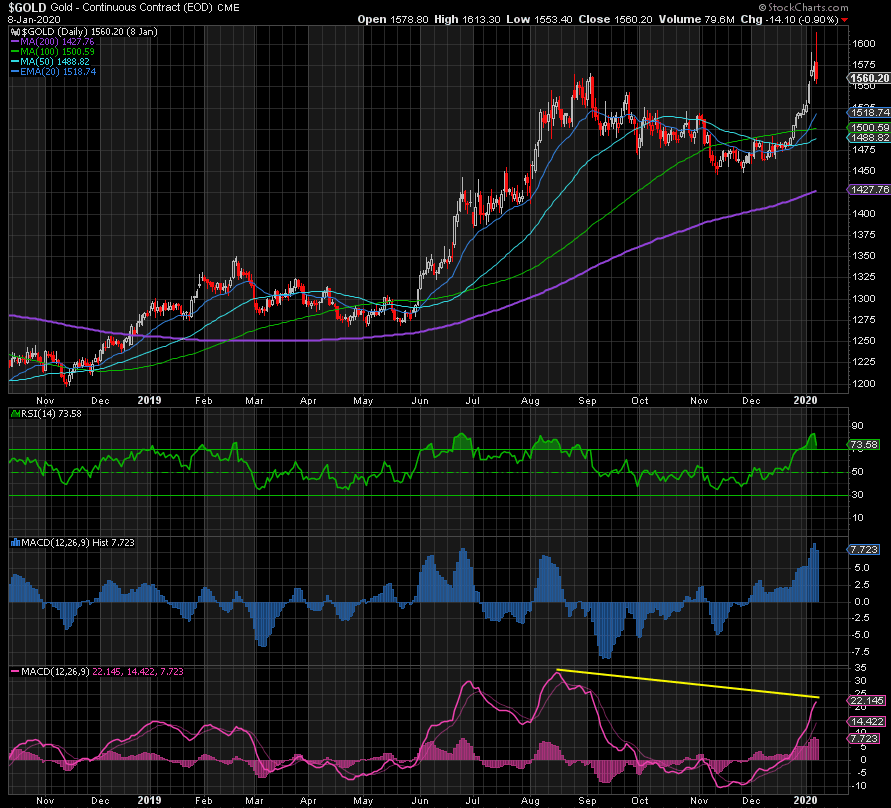The width and height of the screenshot is (891, 808).
Task: Click the 1200 price axis label
Action: coord(864,384)
